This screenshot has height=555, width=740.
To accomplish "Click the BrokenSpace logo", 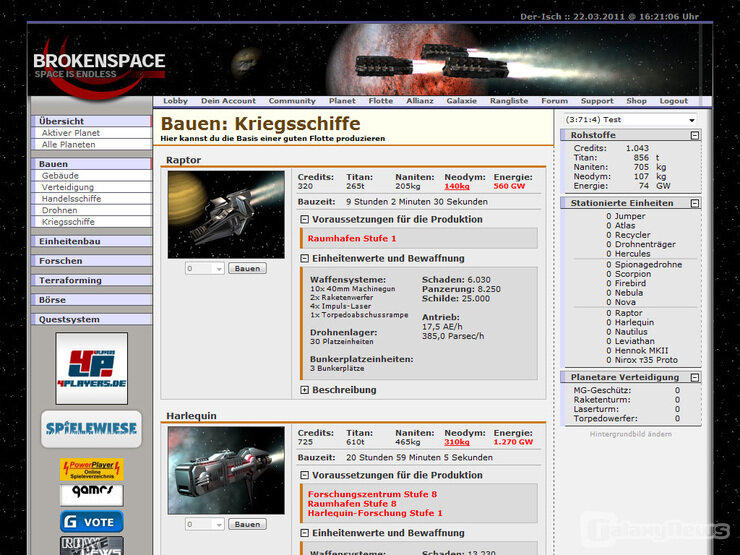I will pyautogui.click(x=99, y=66).
